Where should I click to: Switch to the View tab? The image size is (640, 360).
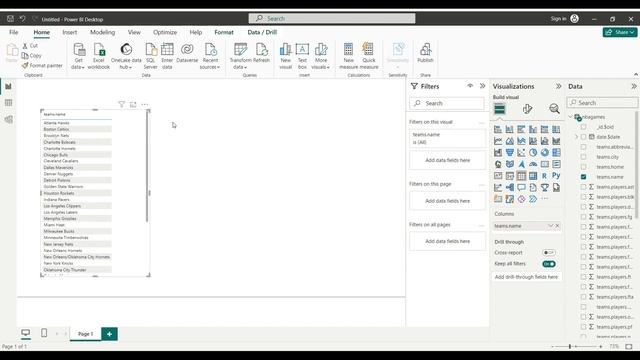(x=134, y=32)
